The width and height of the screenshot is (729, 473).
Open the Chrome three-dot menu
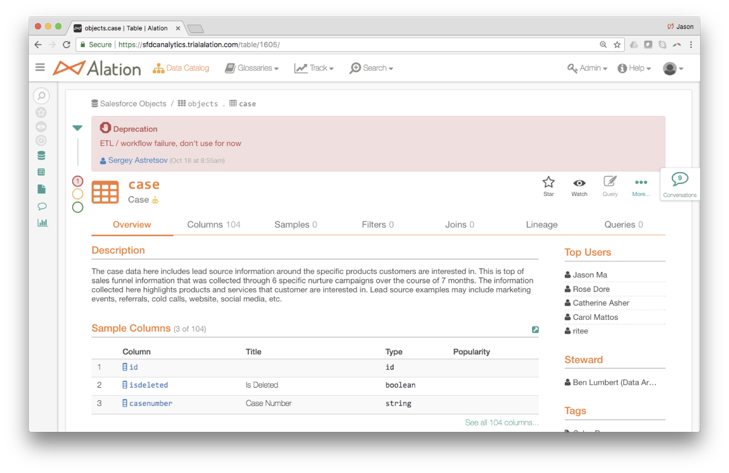click(691, 45)
